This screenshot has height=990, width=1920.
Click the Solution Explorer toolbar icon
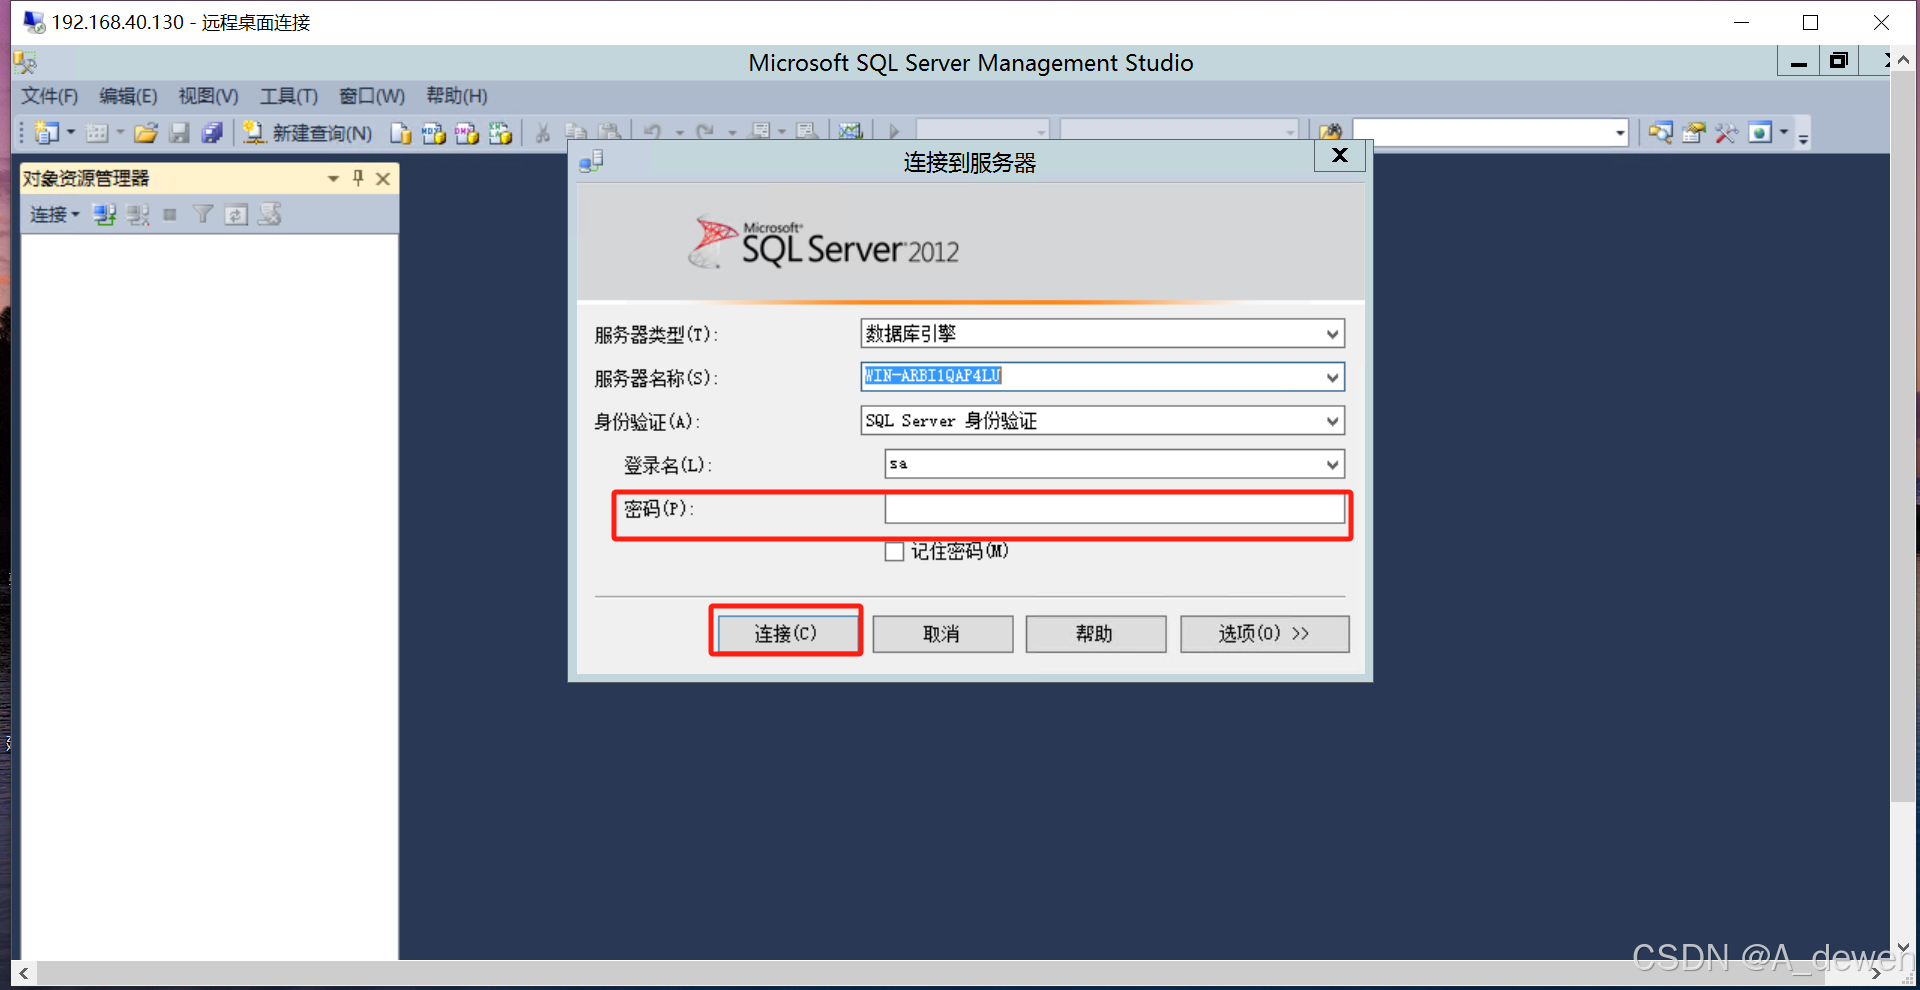(1661, 132)
